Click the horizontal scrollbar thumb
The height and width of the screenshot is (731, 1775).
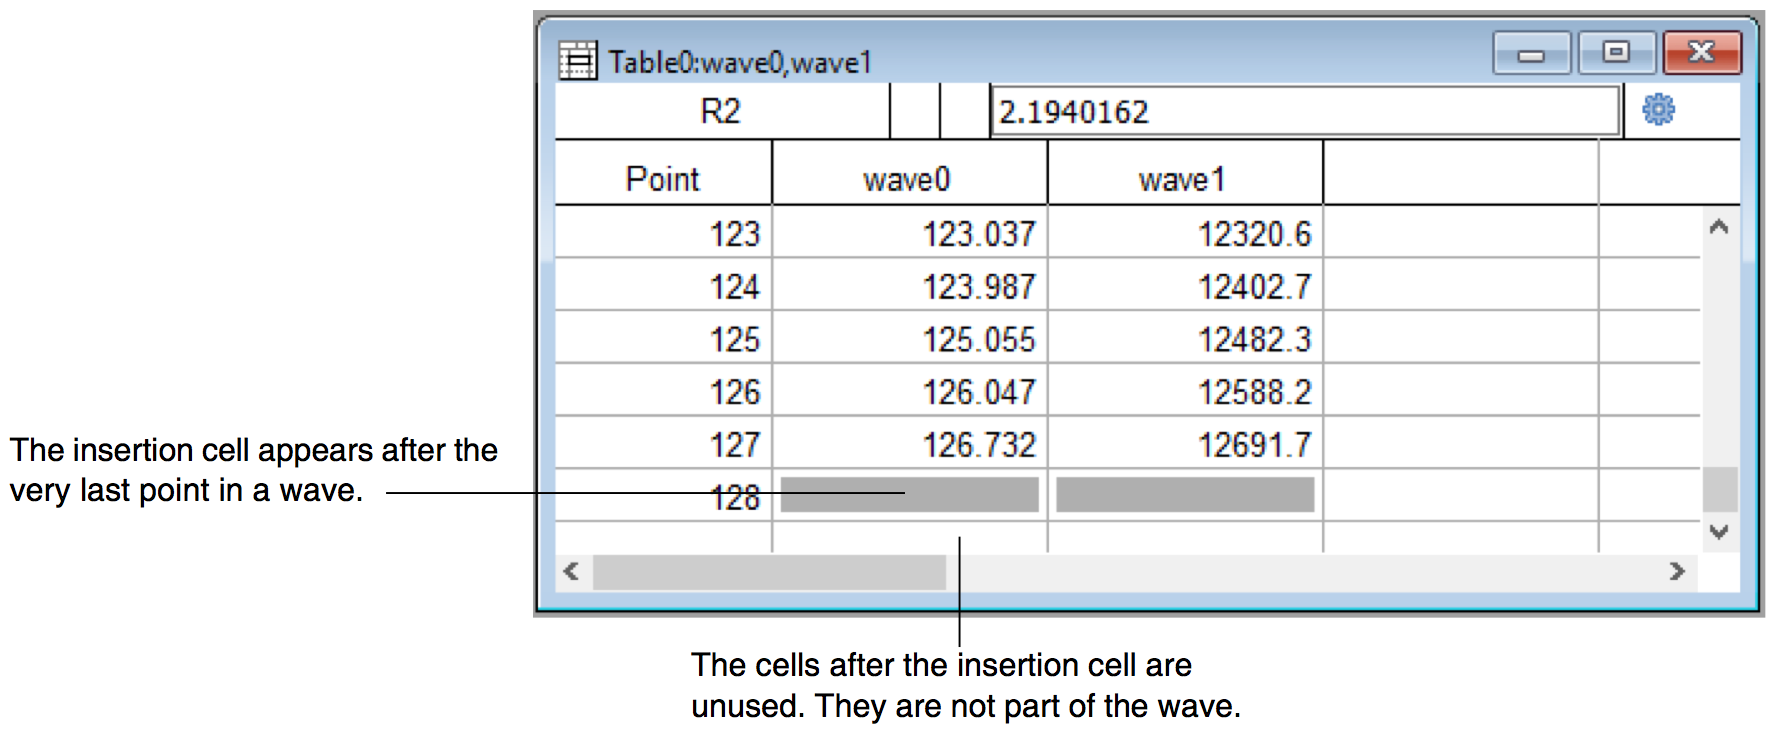coord(768,572)
